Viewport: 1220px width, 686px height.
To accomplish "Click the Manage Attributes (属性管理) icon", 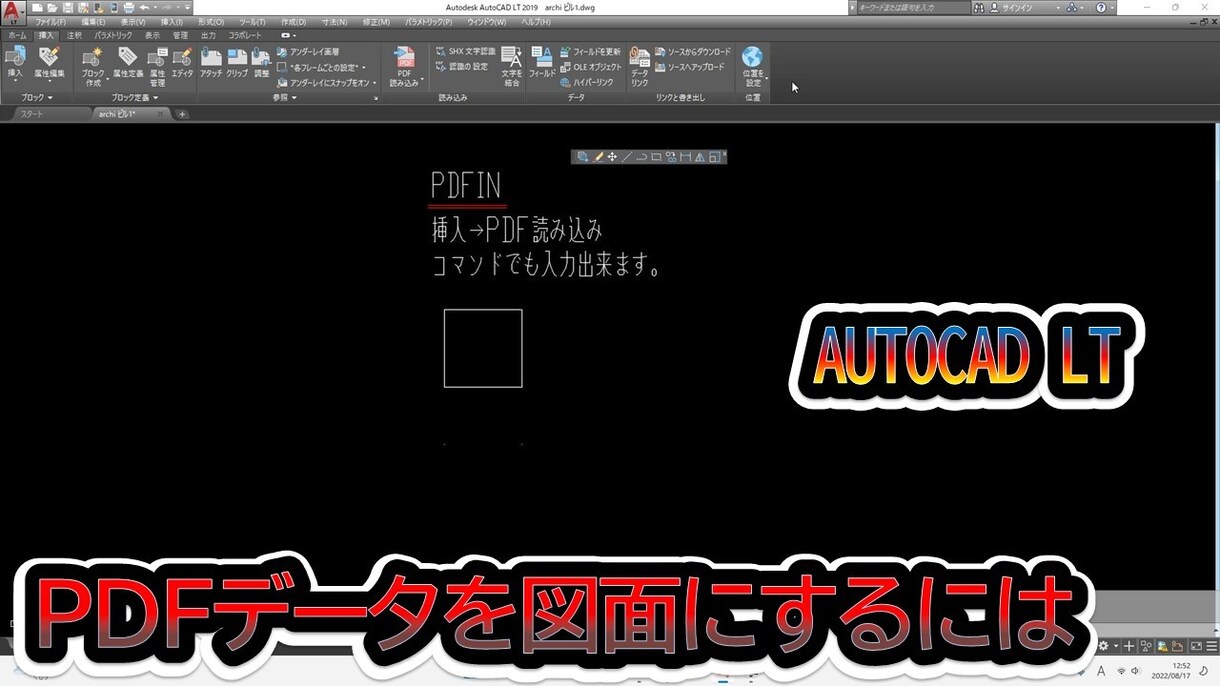I will click(x=157, y=66).
